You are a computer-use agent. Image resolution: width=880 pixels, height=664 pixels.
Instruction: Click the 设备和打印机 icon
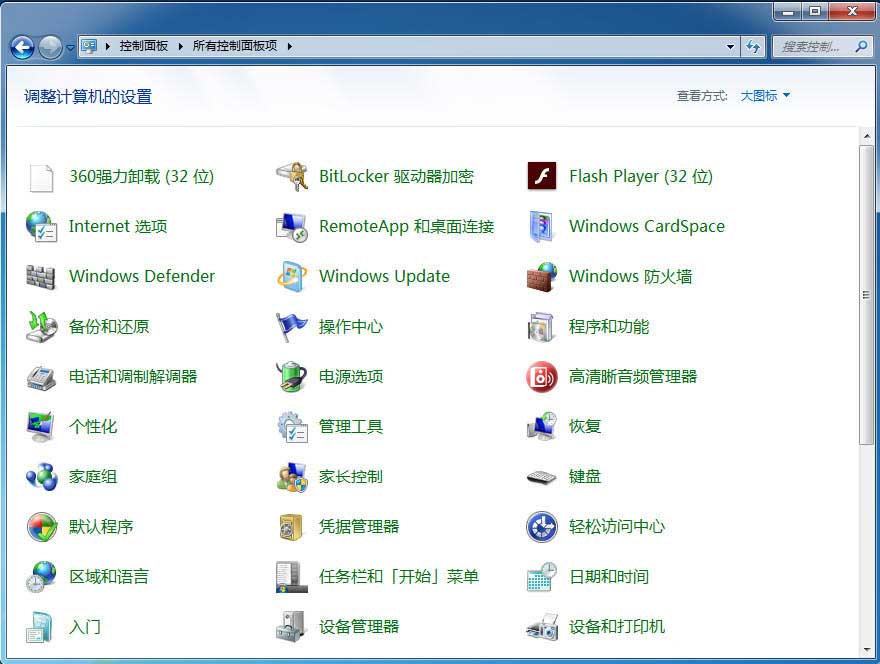click(x=542, y=628)
